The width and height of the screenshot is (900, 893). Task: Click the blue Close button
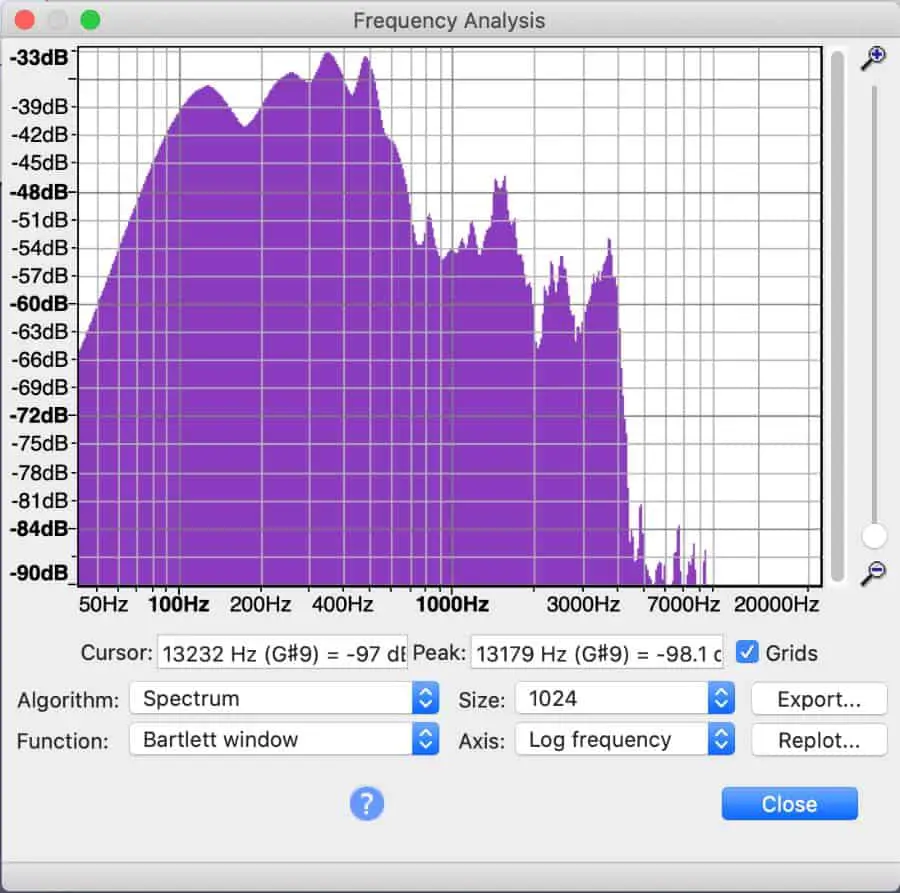(790, 803)
